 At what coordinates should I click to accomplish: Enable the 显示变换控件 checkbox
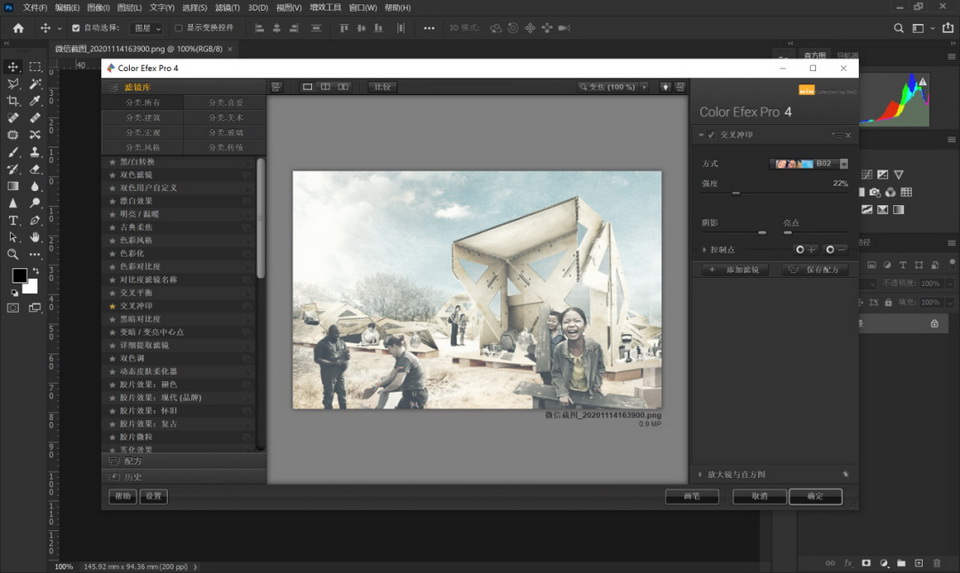tap(179, 28)
